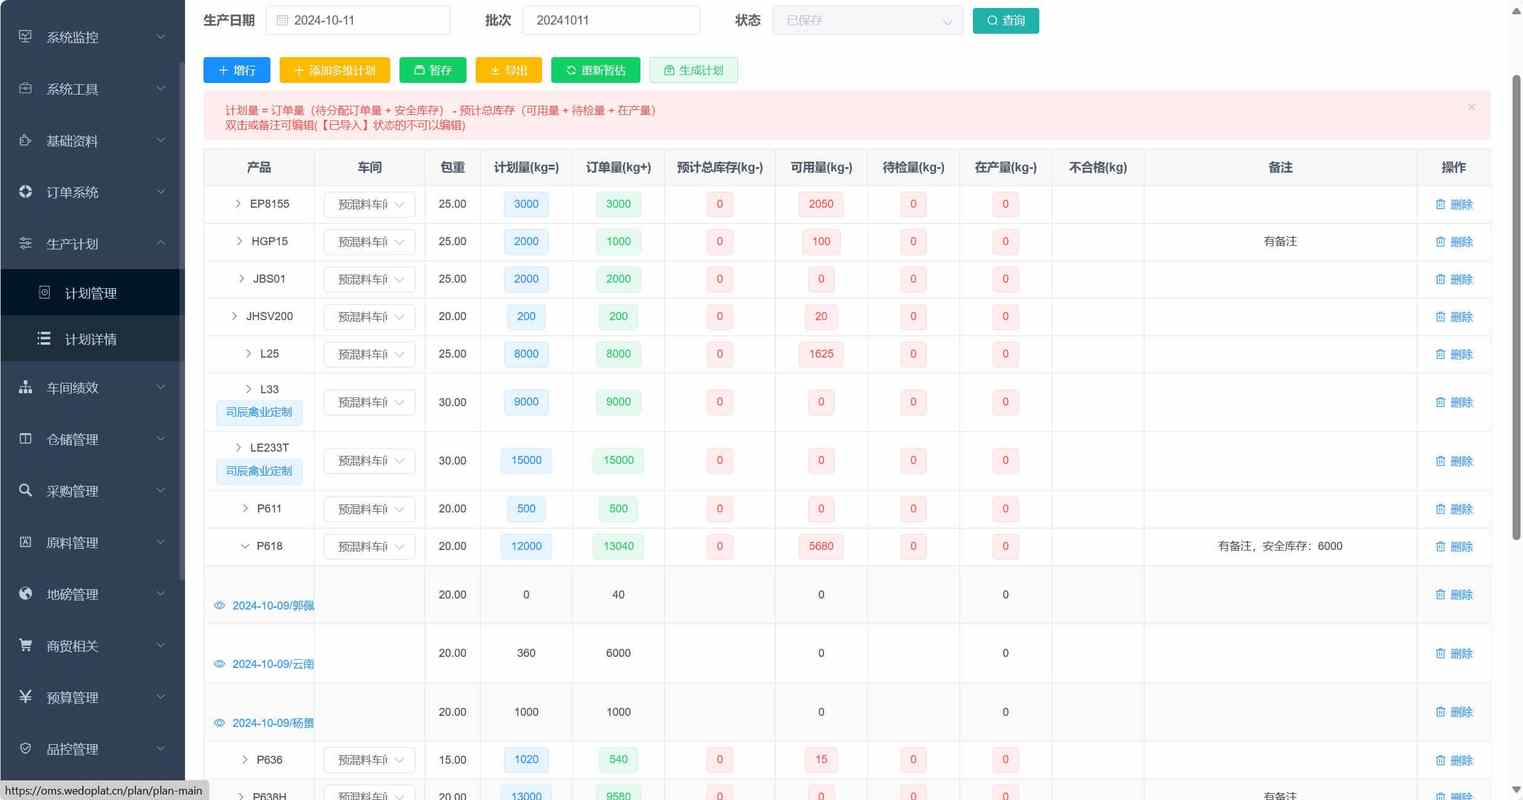Viewport: 1523px width, 800px height.
Task: Collapse the expanded P618 product row
Action: pos(245,546)
